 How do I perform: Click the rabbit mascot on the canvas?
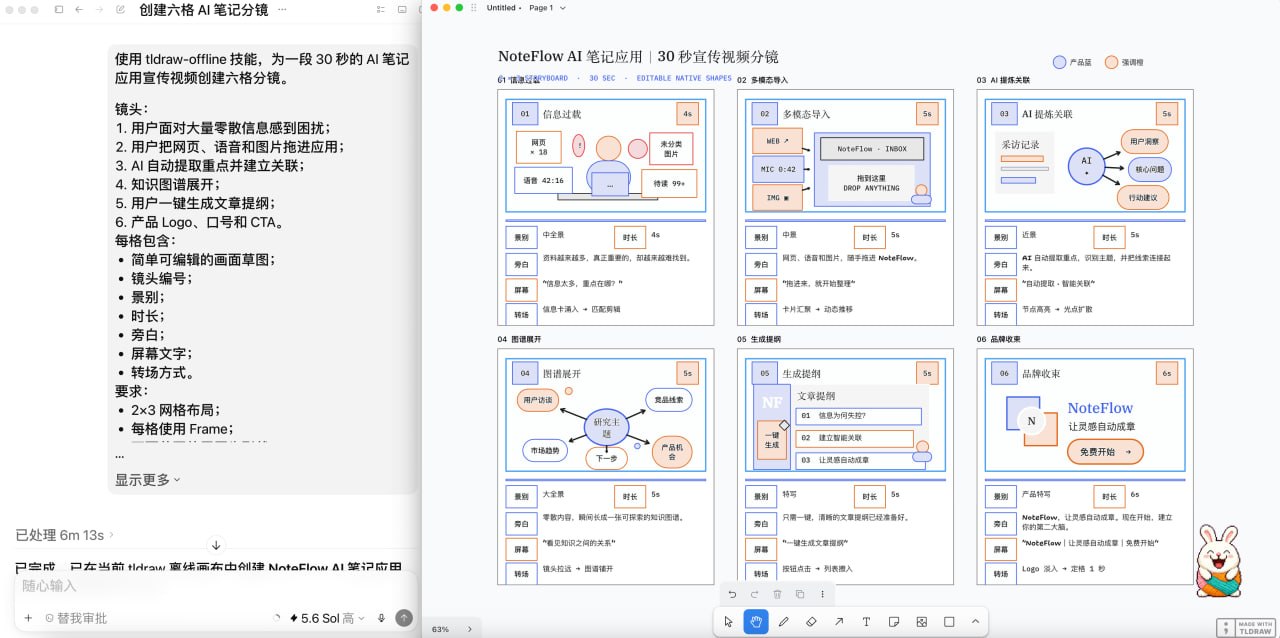pos(1219,560)
